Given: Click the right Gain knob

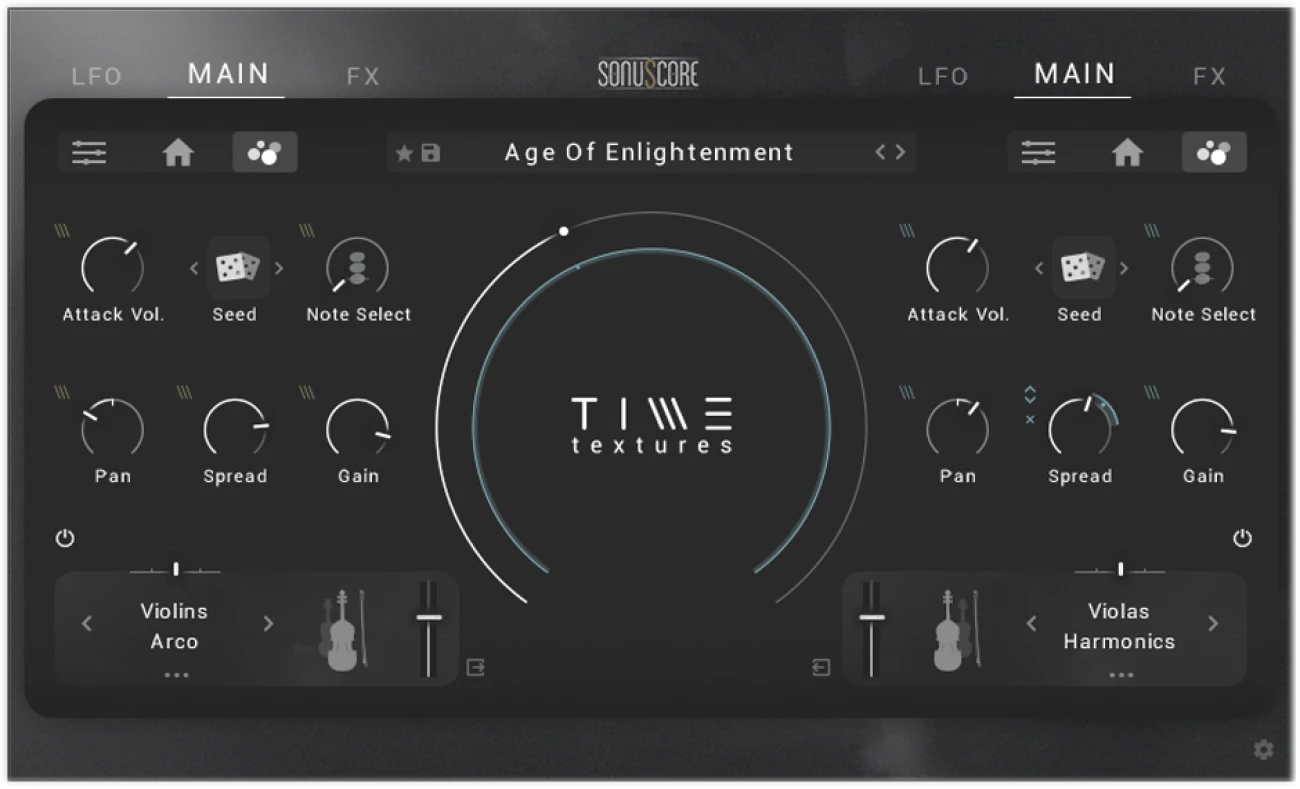Looking at the screenshot, I should pos(1203,430).
